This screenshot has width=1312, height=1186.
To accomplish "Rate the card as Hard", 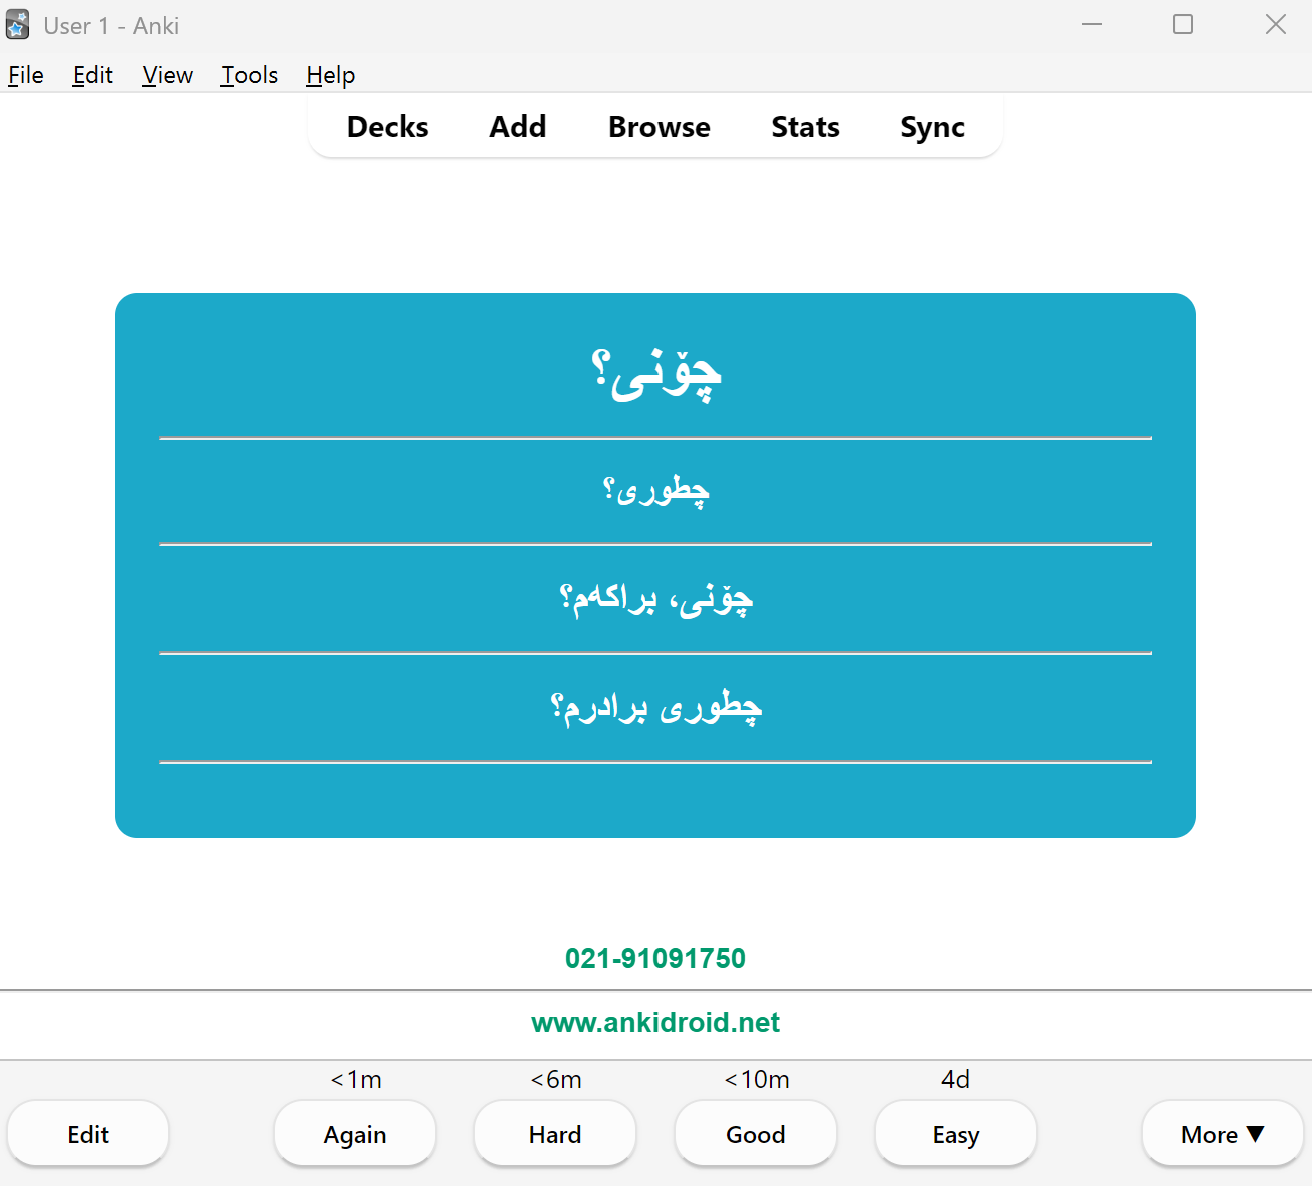I will (x=555, y=1134).
